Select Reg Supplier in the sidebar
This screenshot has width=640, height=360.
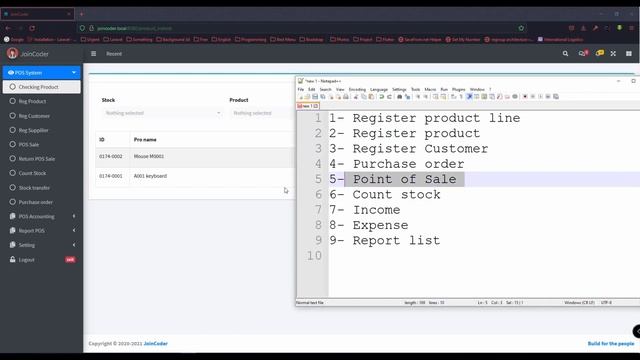pyautogui.click(x=42, y=130)
